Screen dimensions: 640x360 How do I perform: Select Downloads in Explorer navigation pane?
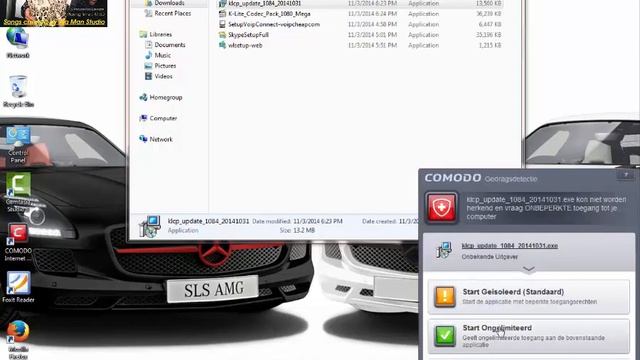tap(169, 3)
